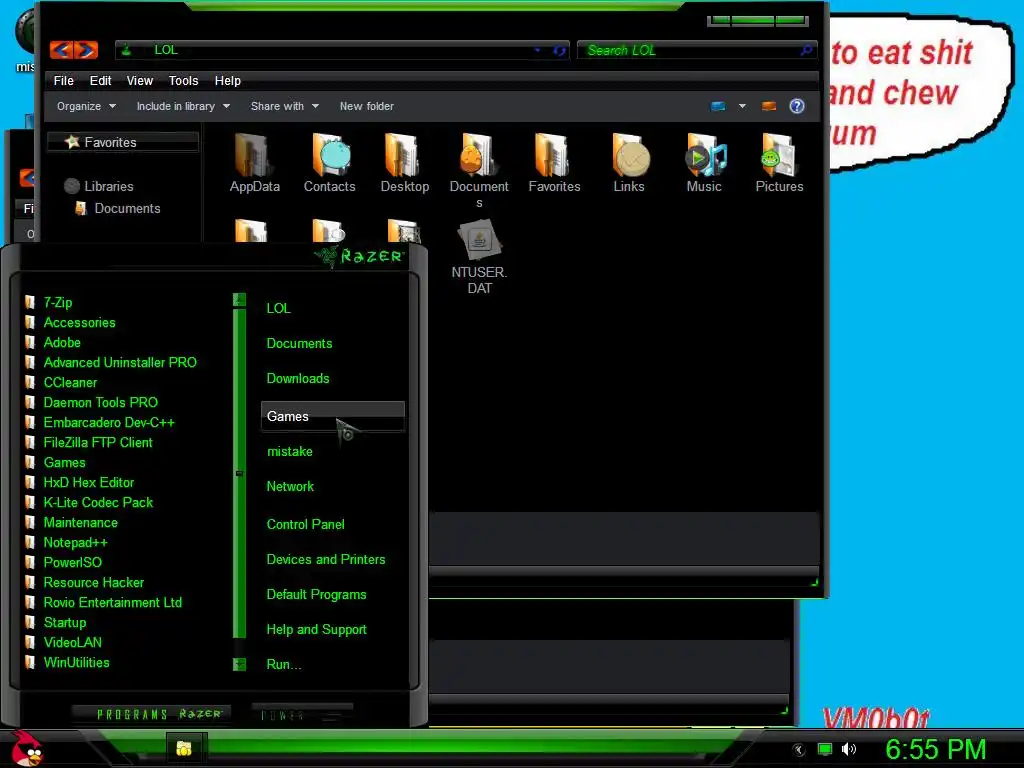Image resolution: width=1024 pixels, height=768 pixels.
Task: Open the Help menu
Action: coord(228,80)
